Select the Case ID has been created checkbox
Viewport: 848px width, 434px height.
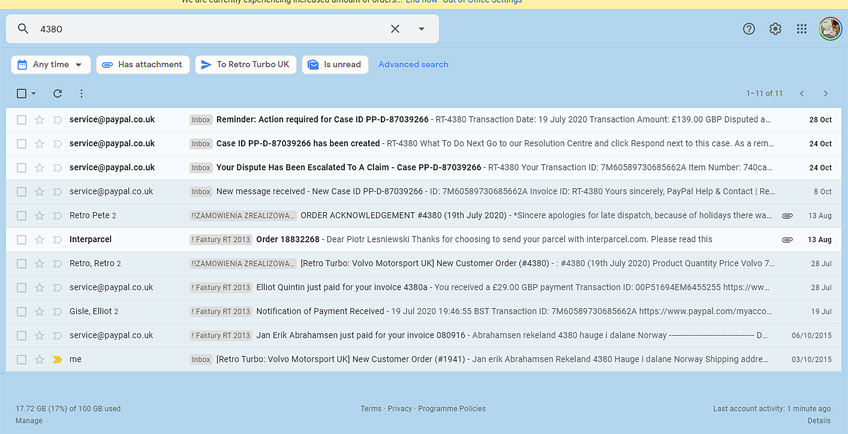[21, 144]
